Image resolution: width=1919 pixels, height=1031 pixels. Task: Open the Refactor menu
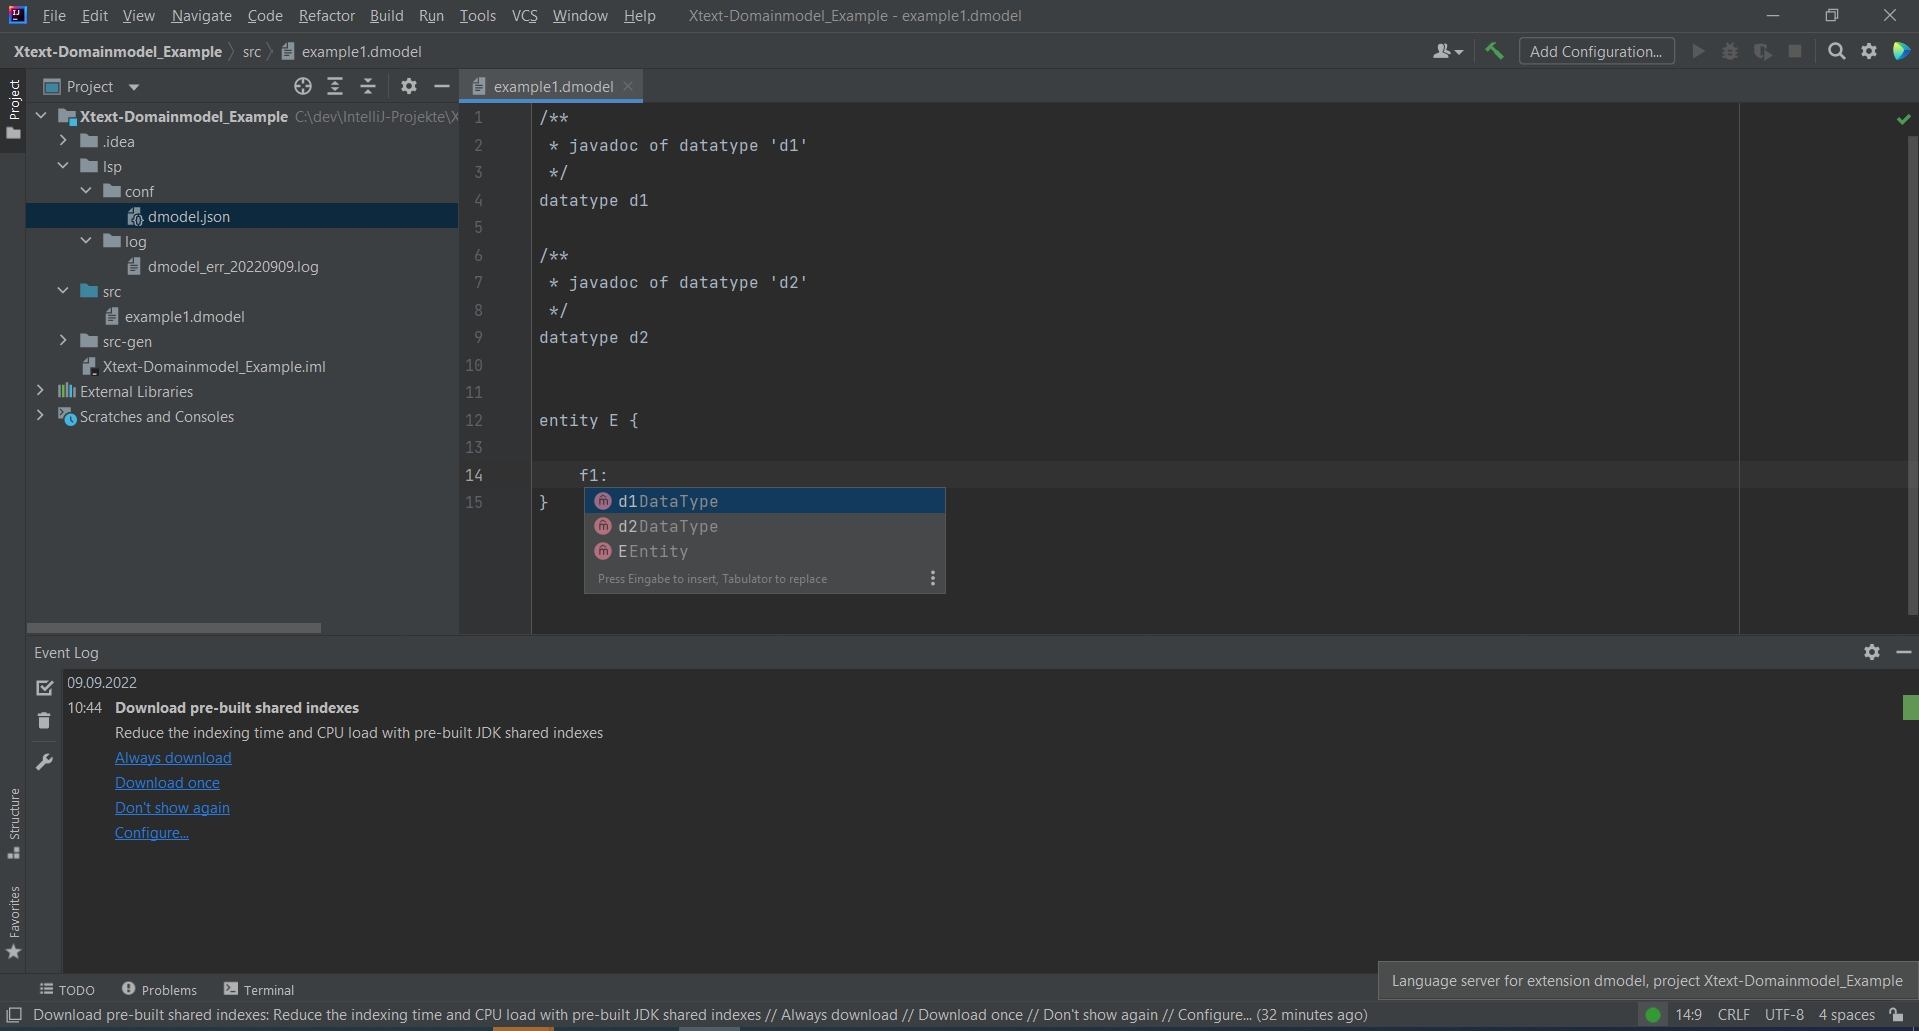click(x=326, y=15)
